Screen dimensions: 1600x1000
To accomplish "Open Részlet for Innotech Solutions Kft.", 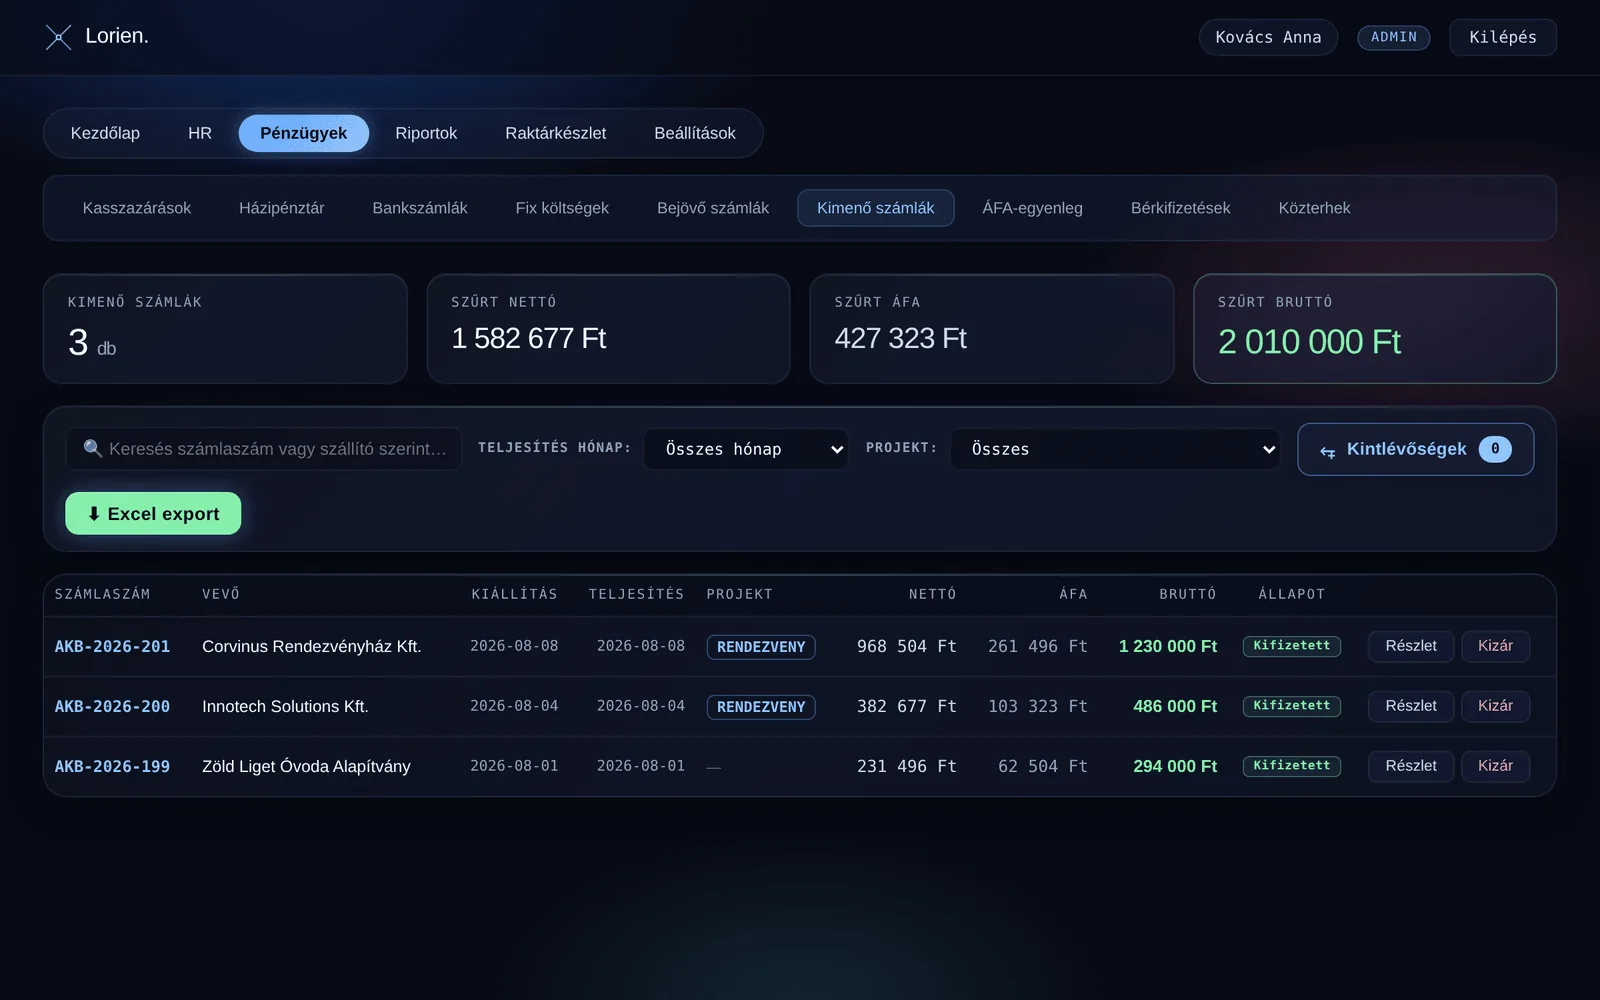I will (1411, 706).
